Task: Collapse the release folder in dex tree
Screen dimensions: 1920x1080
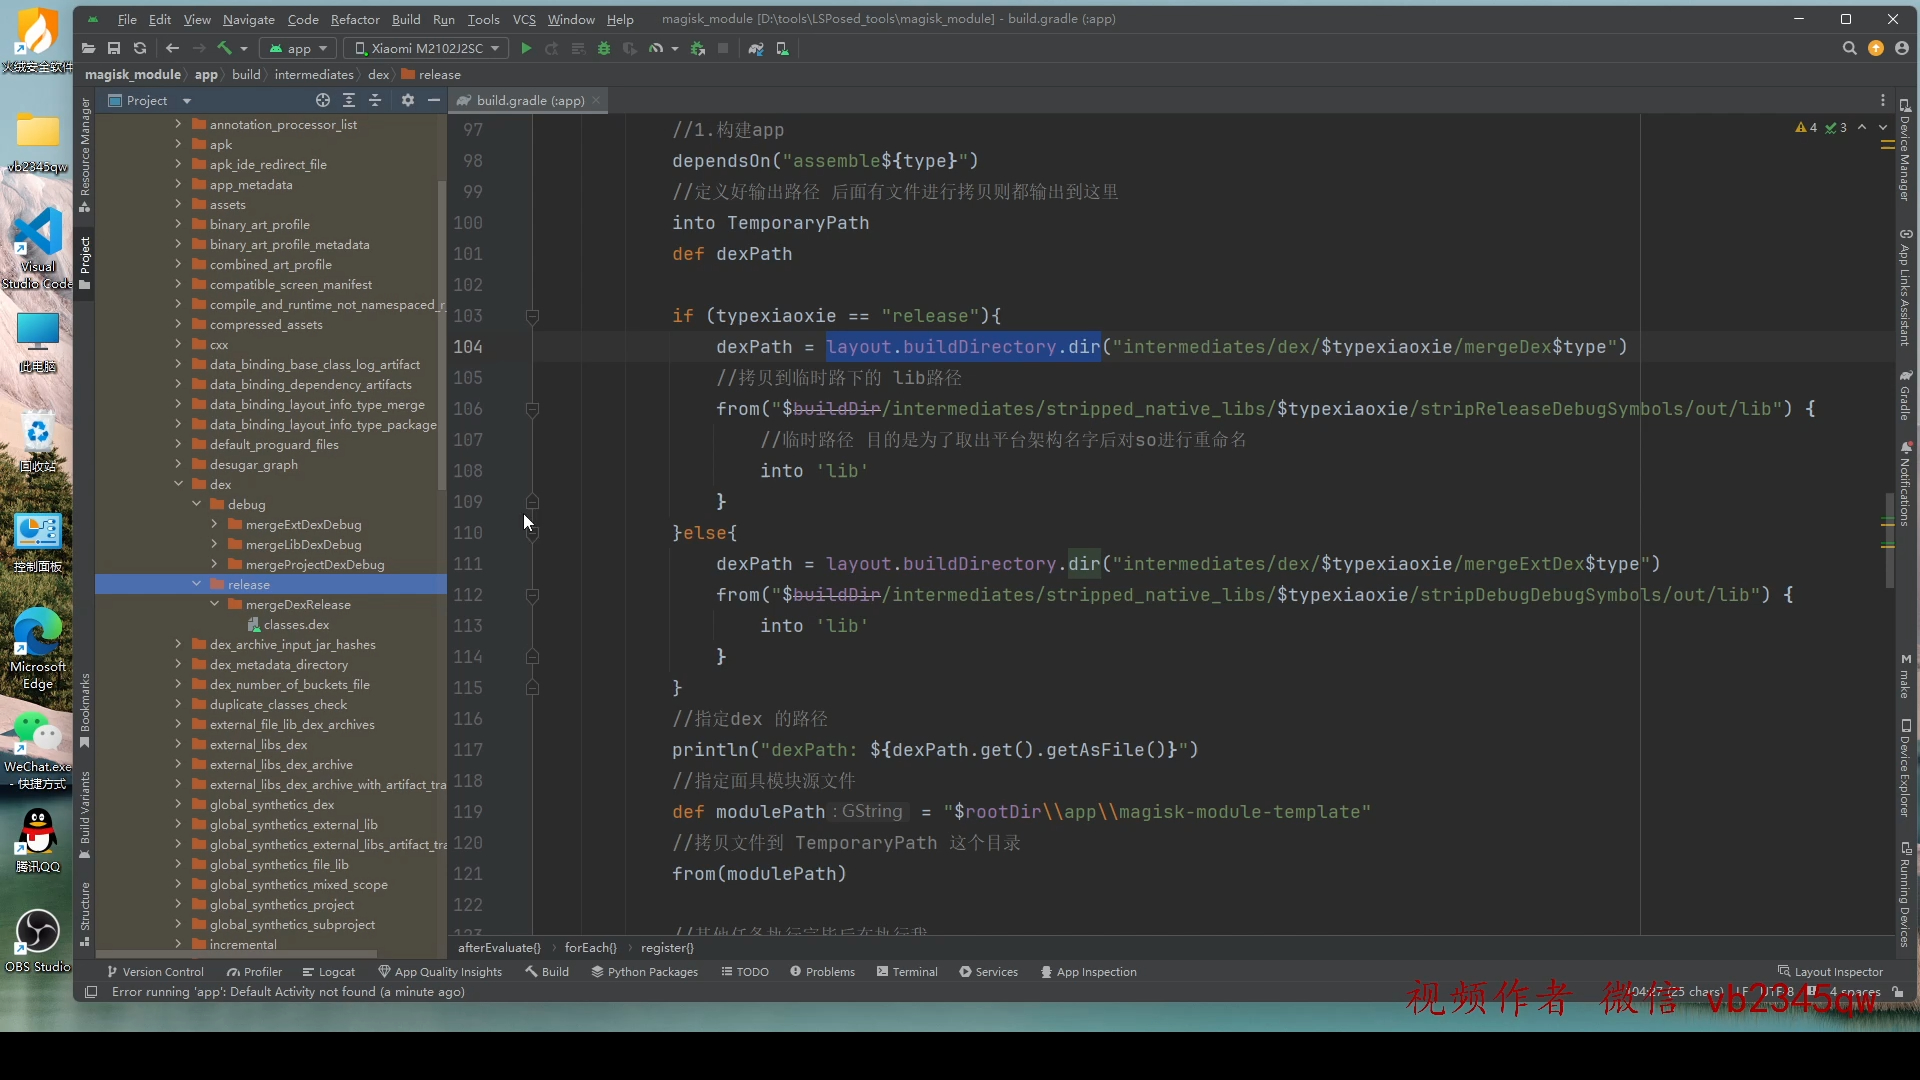Action: coord(196,584)
